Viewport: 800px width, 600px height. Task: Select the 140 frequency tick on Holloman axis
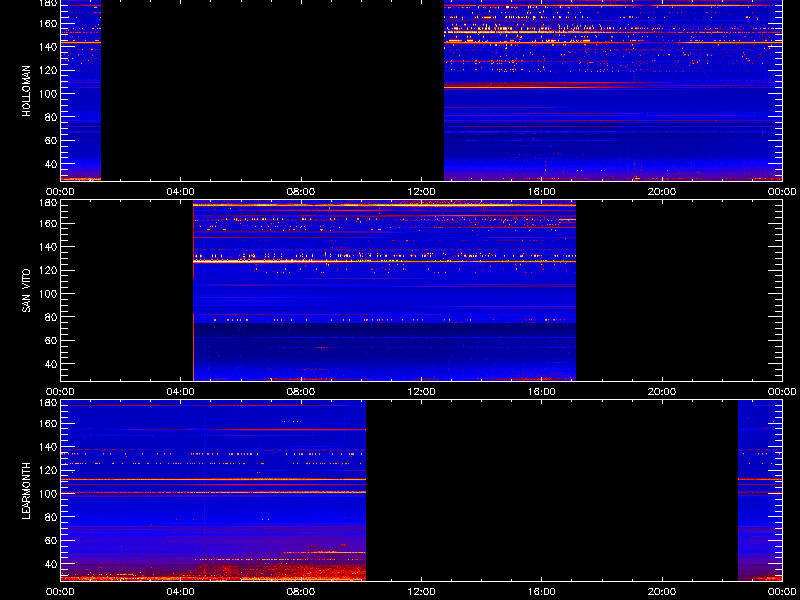coord(49,47)
